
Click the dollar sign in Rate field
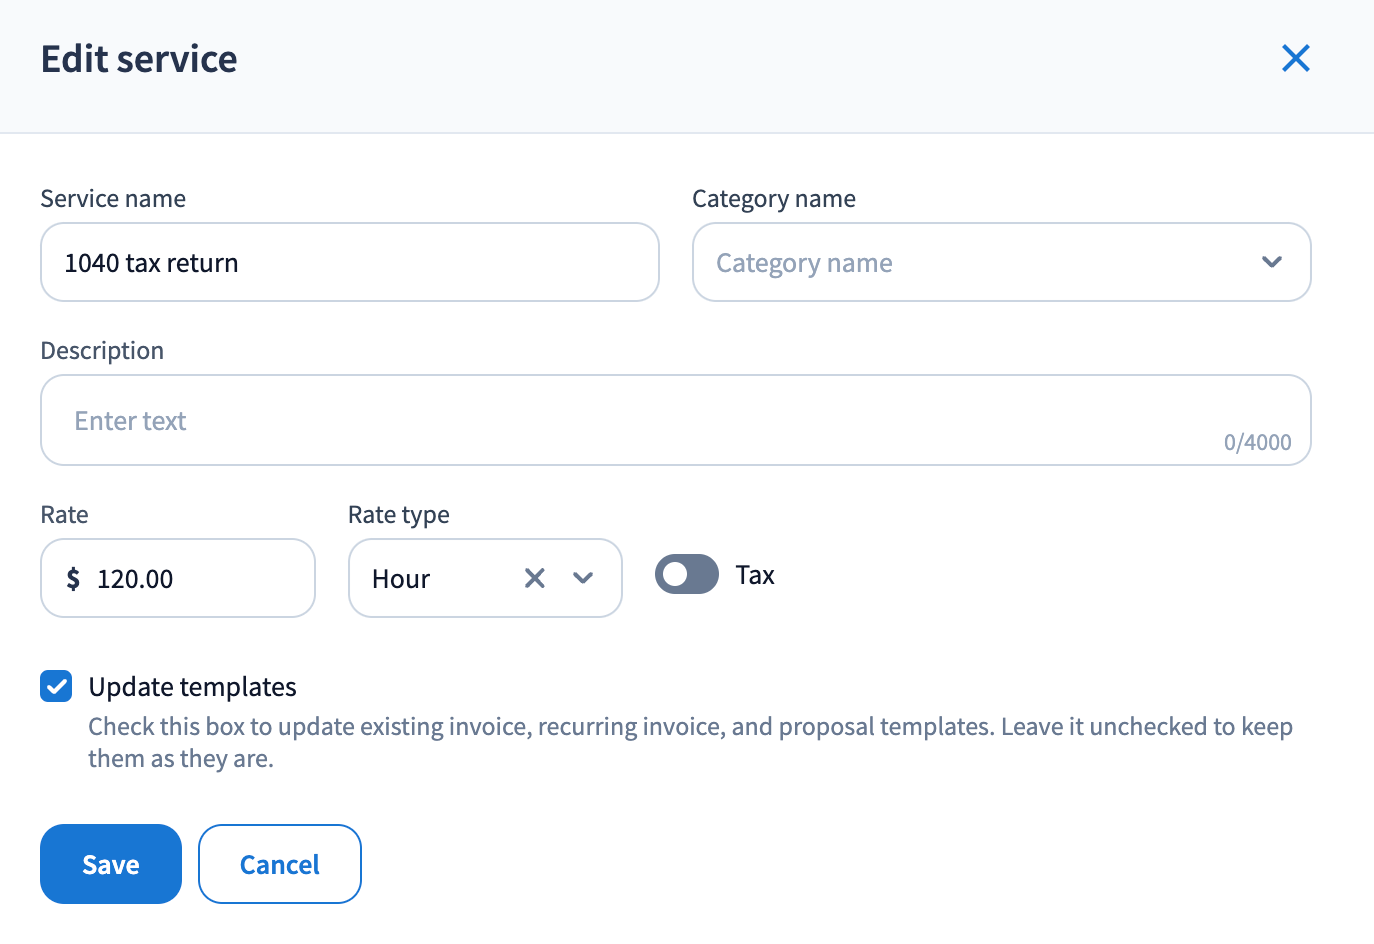[x=73, y=579]
